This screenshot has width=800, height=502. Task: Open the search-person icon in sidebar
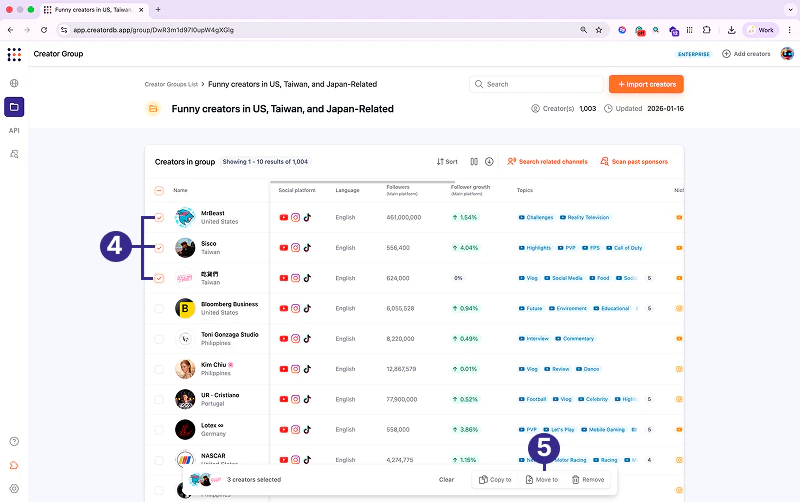(14, 154)
